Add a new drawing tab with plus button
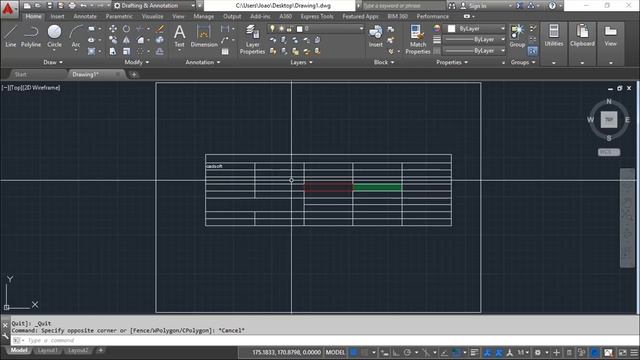 tap(133, 75)
